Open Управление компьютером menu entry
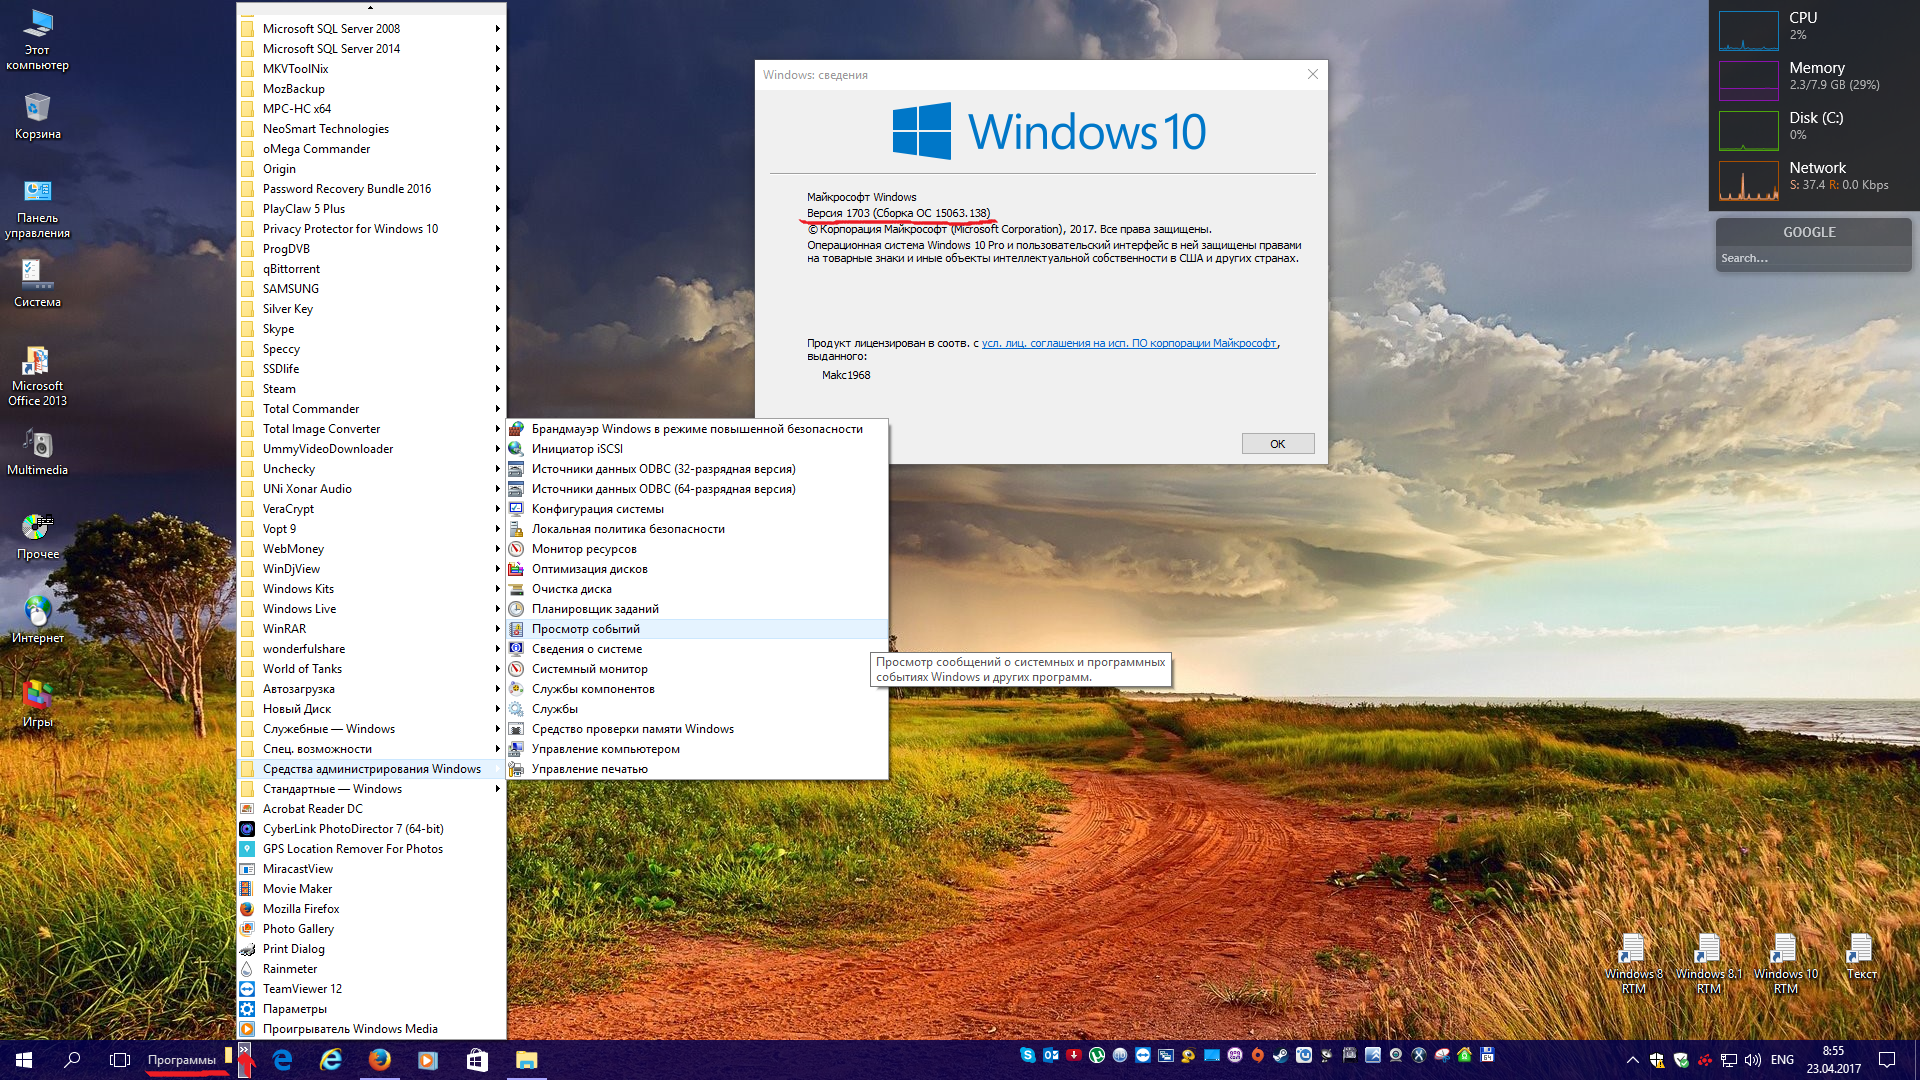The height and width of the screenshot is (1080, 1920). click(697, 749)
